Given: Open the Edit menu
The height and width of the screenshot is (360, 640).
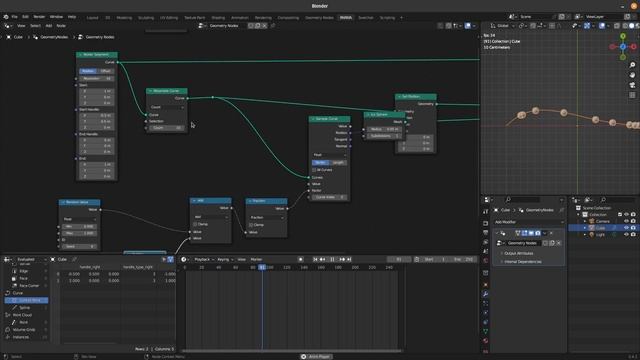Looking at the screenshot, I should (x=25, y=17).
